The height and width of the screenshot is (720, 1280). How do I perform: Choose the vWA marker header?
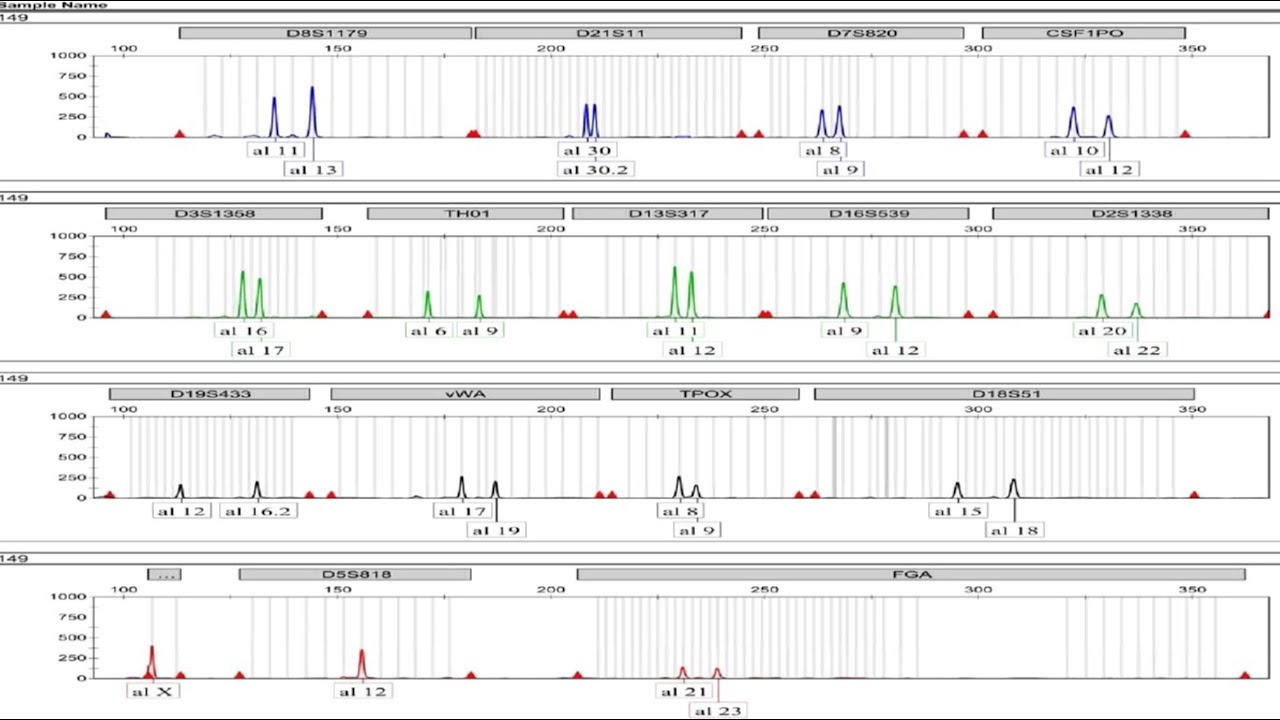(x=465, y=393)
